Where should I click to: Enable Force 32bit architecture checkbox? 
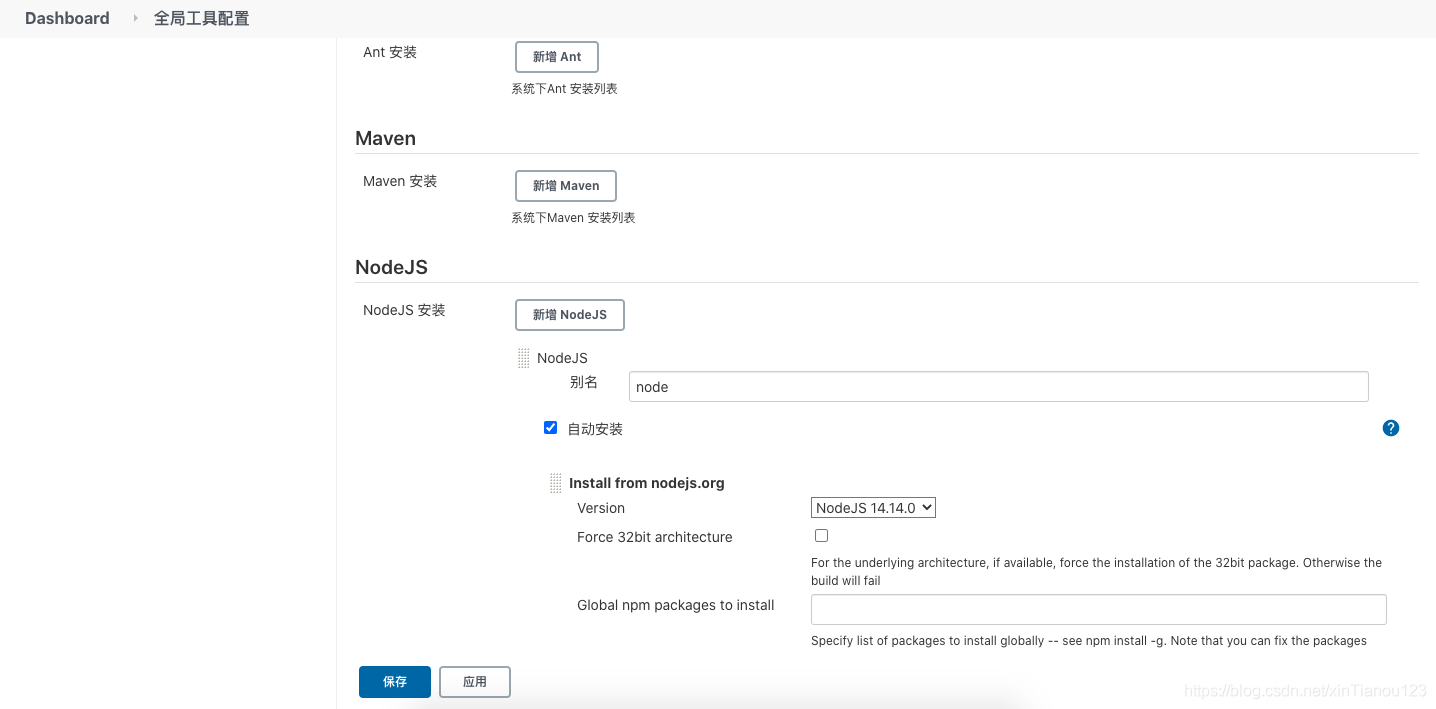tap(821, 536)
